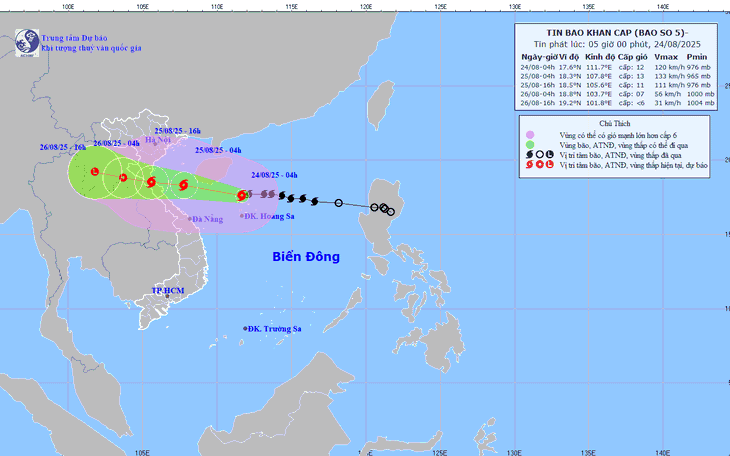Click the 'Biển Đông' sea label
Image resolution: width=730 pixels, height=456 pixels.
tap(306, 257)
